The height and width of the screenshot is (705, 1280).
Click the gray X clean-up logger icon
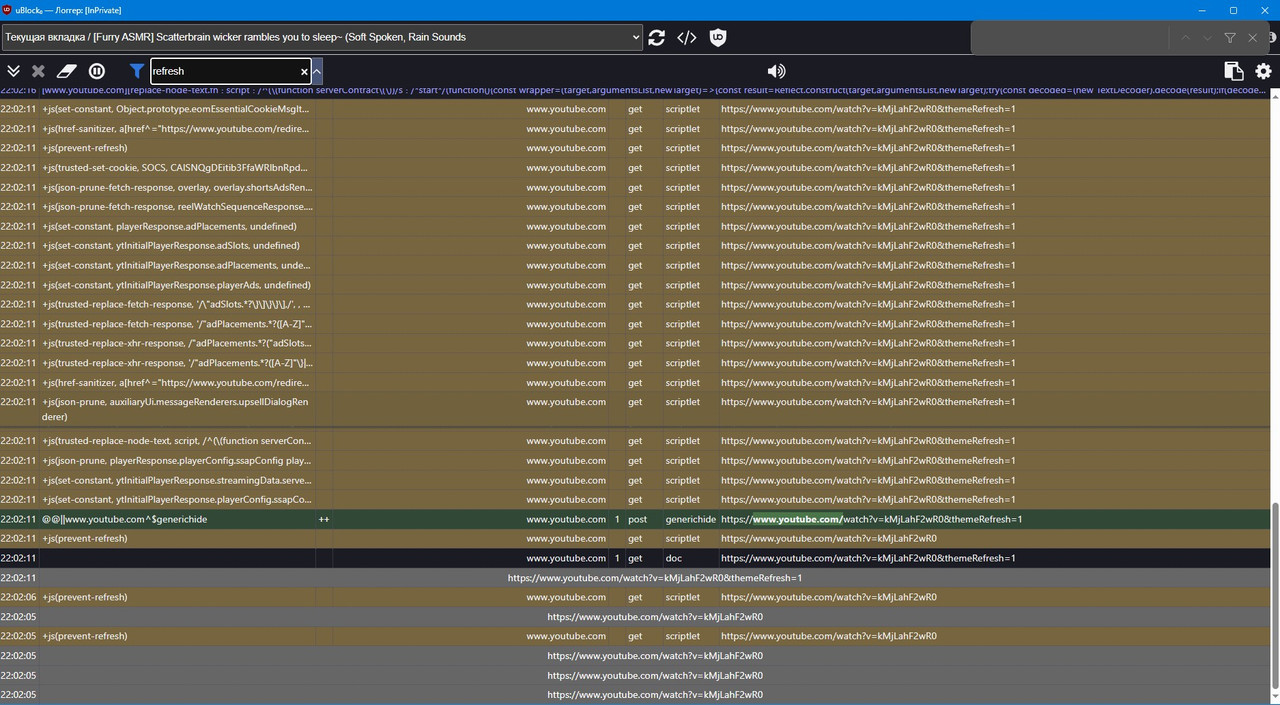pos(38,71)
